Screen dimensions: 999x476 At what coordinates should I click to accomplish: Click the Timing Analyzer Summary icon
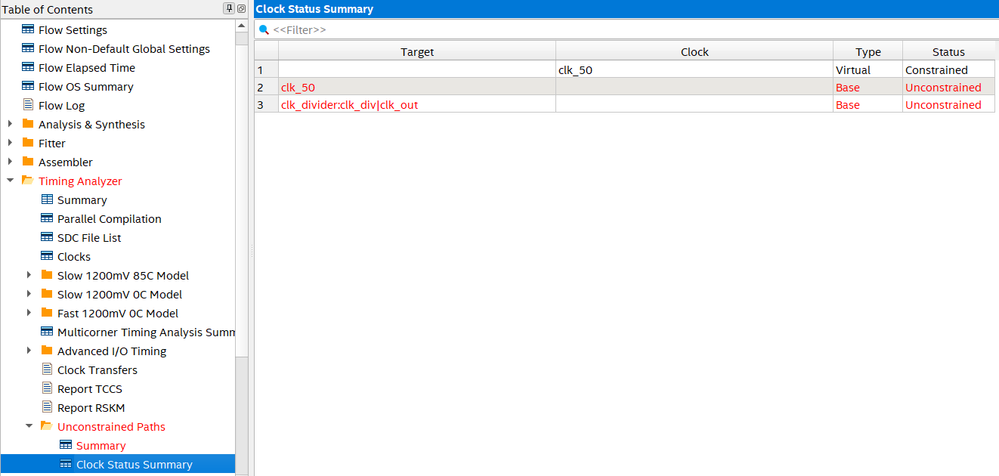pyautogui.click(x=47, y=200)
